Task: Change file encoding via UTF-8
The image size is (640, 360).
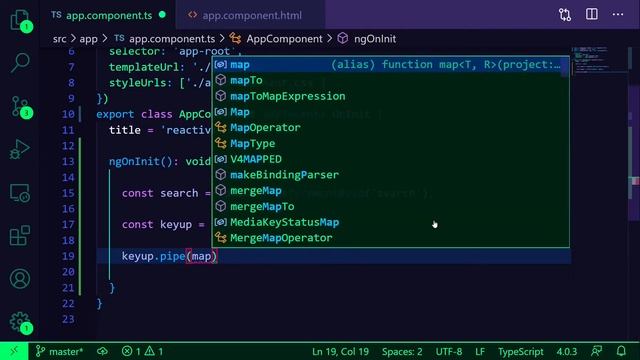Action: tap(449, 351)
